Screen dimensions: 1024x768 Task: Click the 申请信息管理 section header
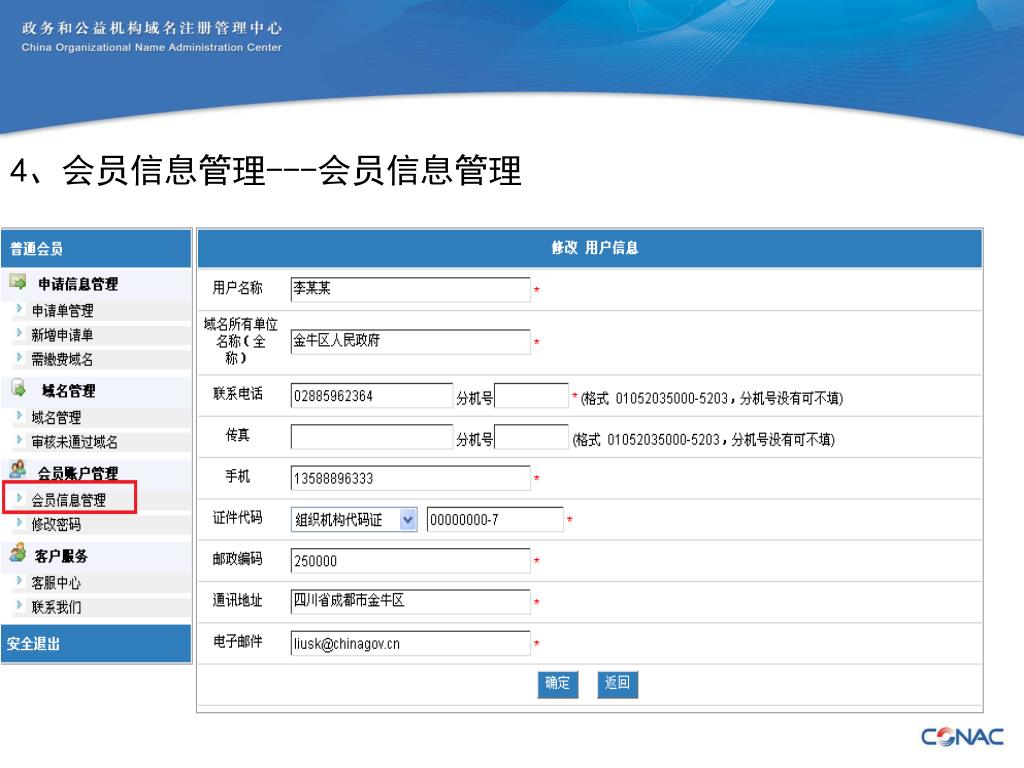tap(78, 284)
